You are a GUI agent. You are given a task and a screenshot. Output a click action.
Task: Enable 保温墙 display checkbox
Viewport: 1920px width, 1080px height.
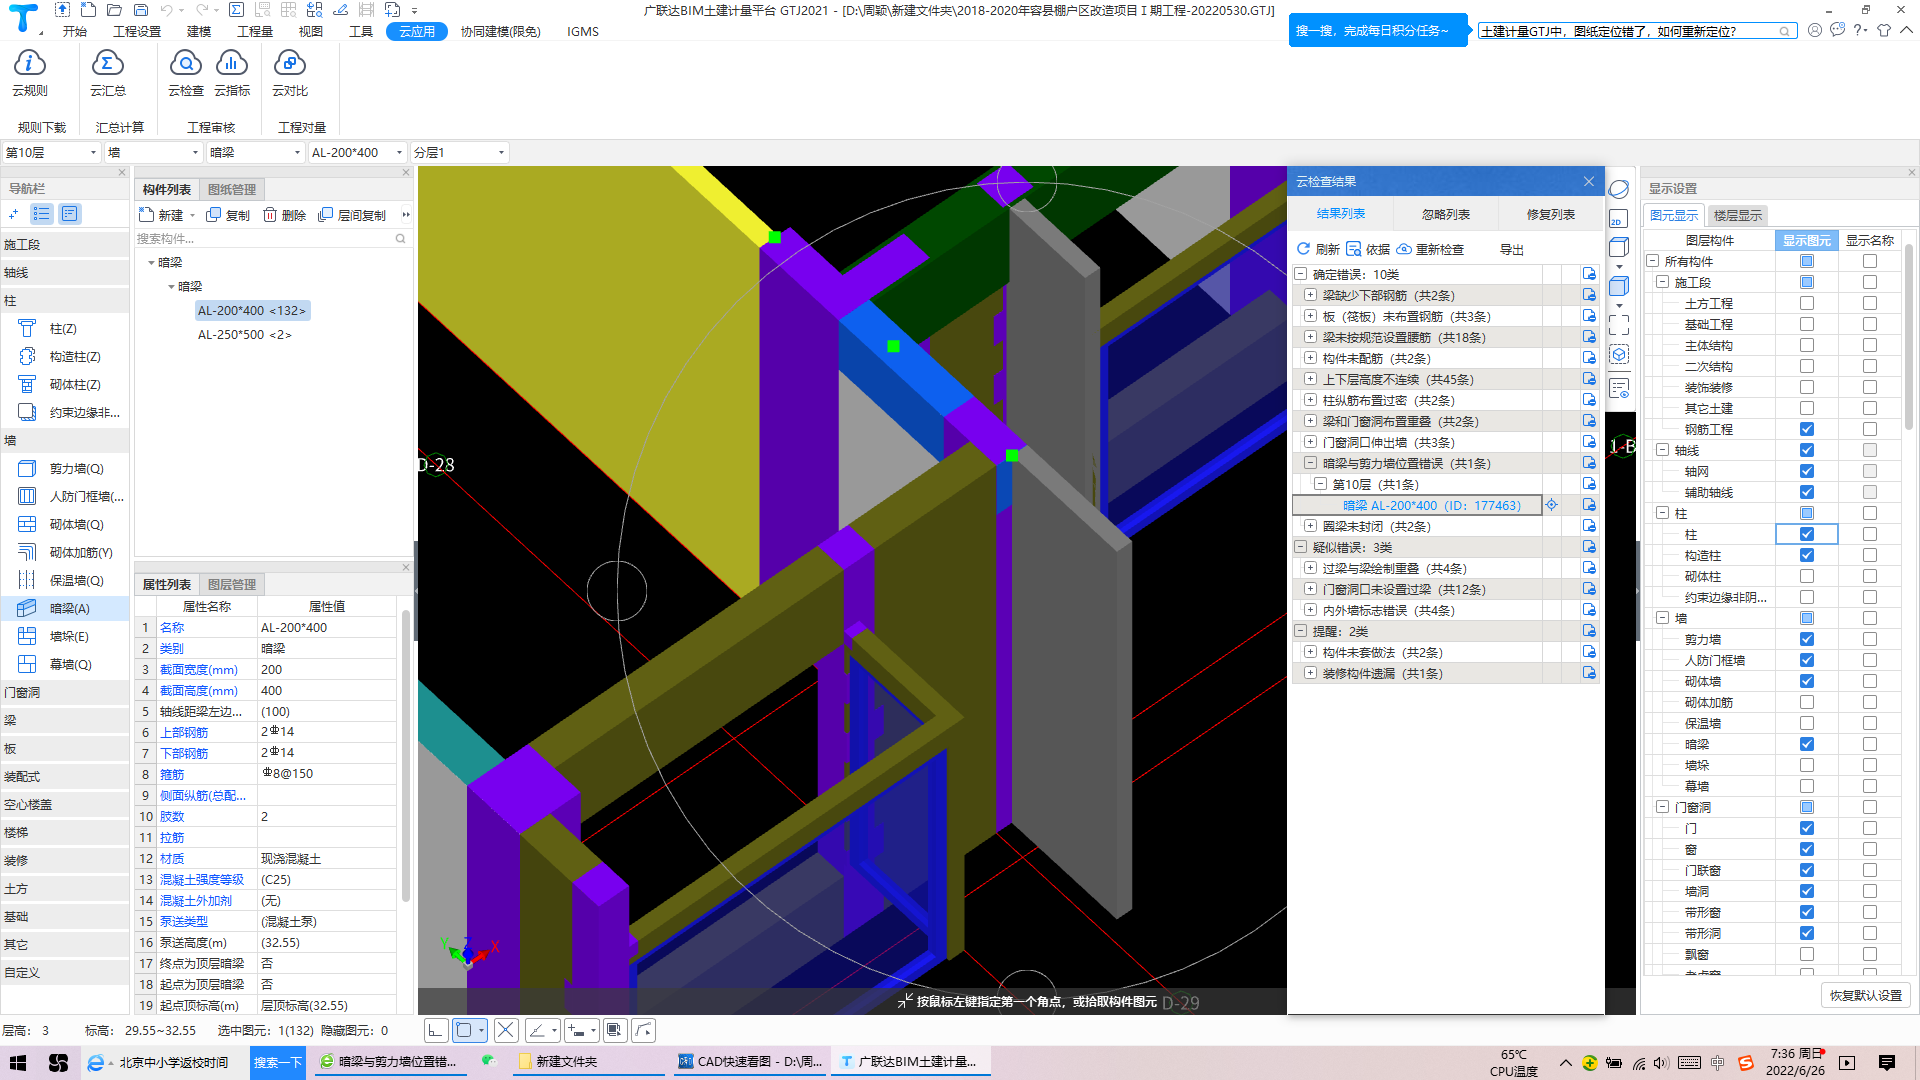pos(1807,723)
